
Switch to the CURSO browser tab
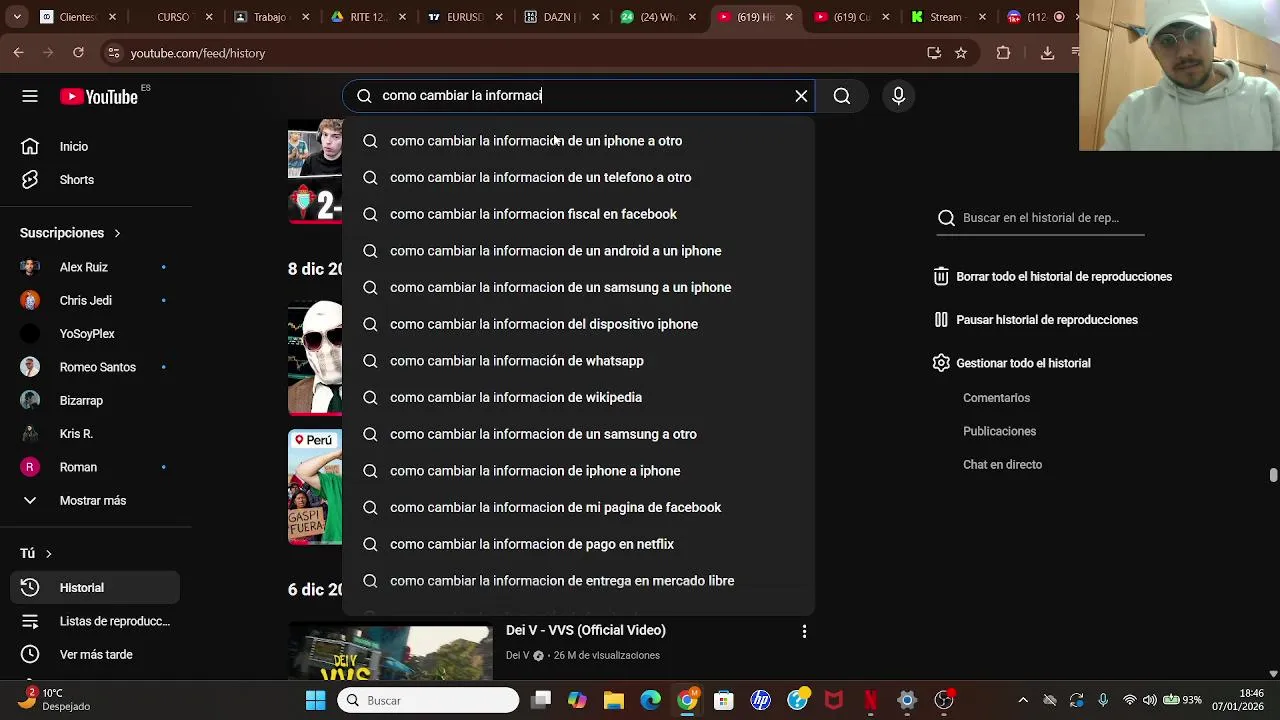click(x=173, y=17)
